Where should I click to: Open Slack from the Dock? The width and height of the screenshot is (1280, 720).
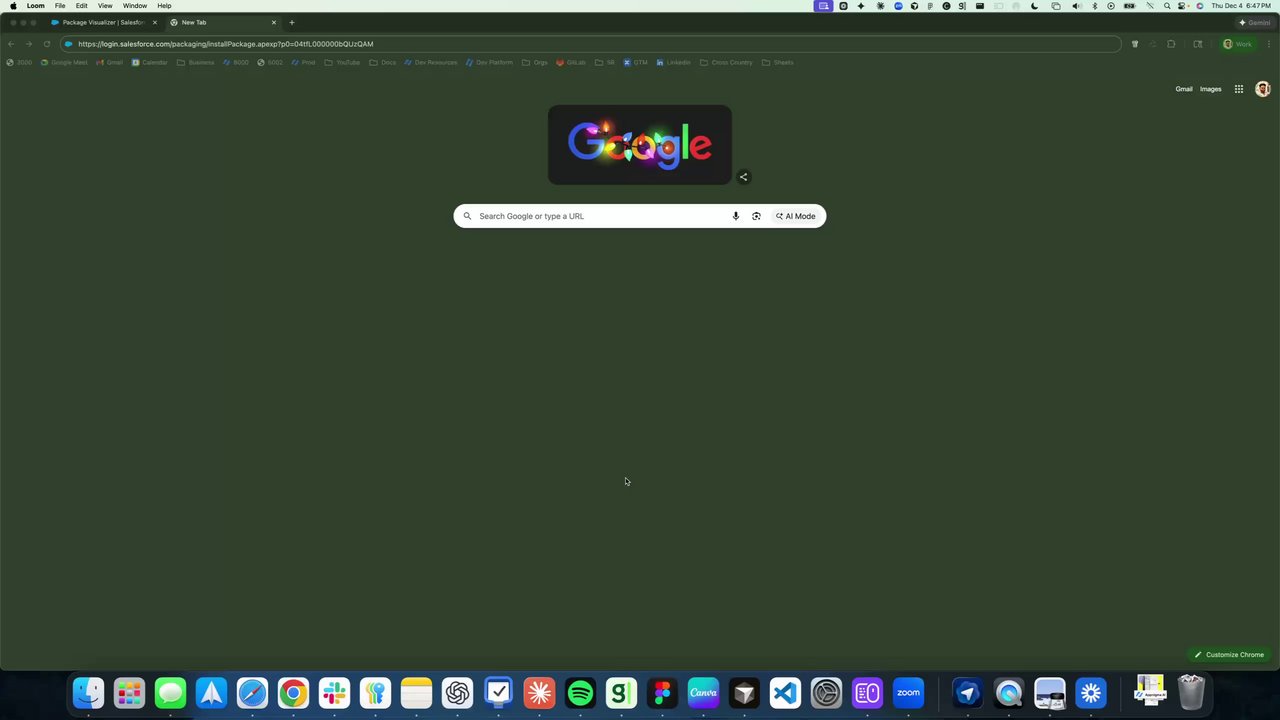pos(334,693)
